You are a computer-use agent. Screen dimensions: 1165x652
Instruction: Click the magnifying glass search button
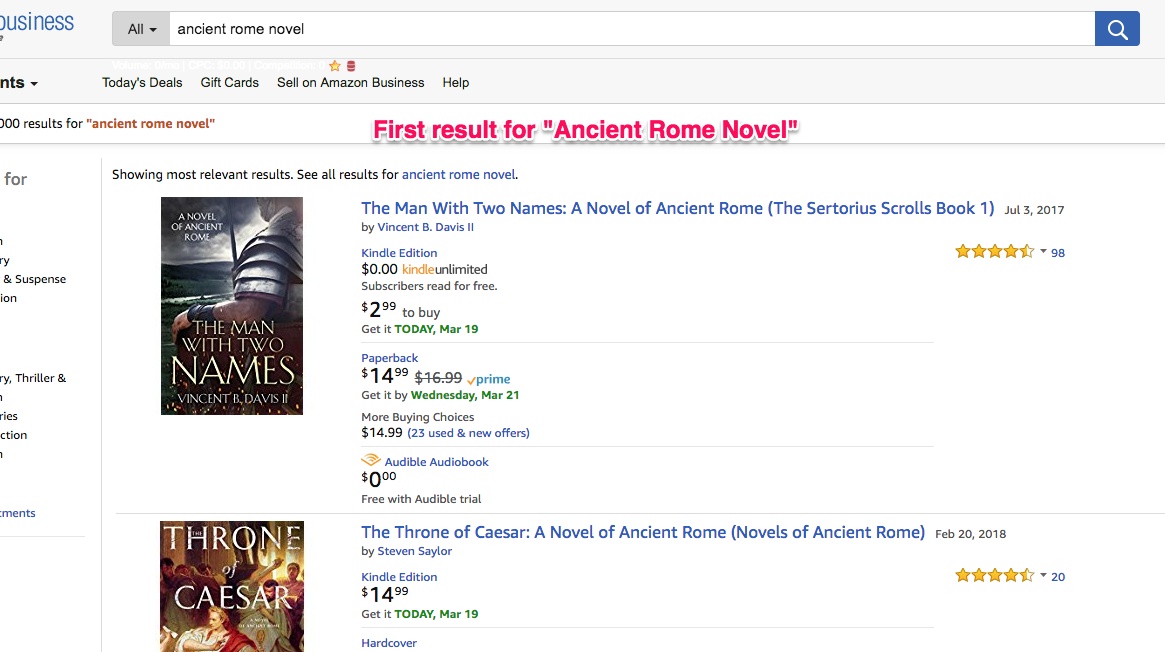1117,29
